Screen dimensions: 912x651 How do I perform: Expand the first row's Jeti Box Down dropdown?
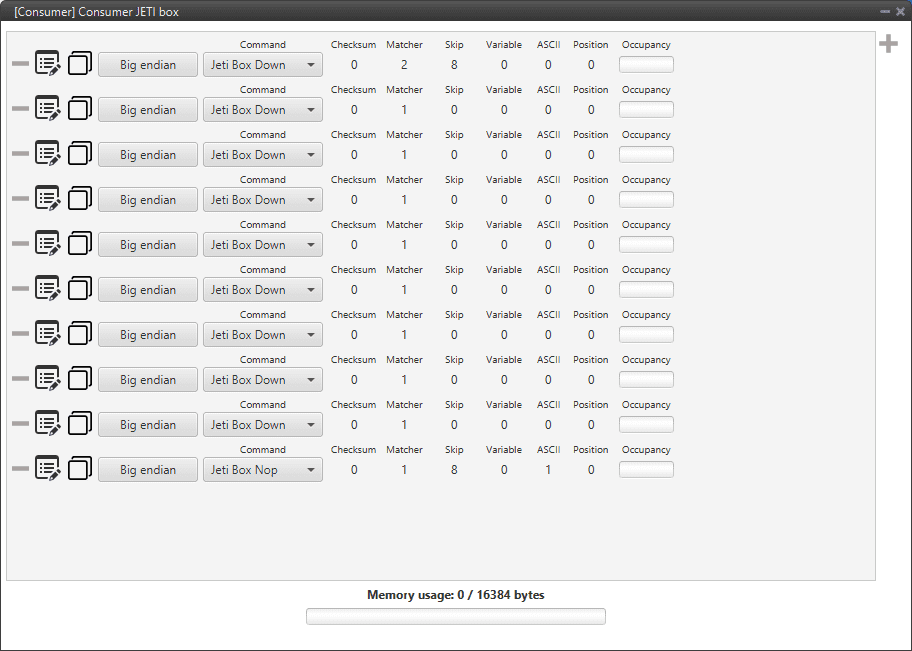point(262,65)
